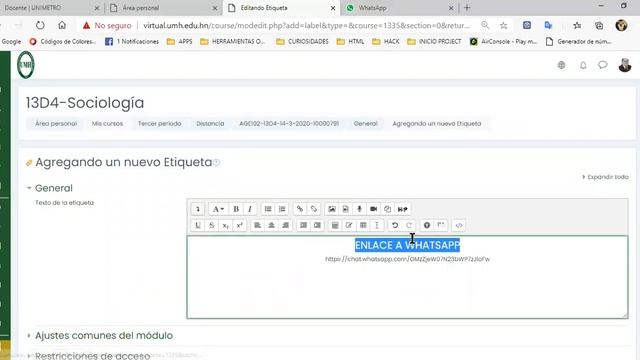This screenshot has width=640, height=360.
Task: Open the language globe menu
Action: [x=562, y=65]
